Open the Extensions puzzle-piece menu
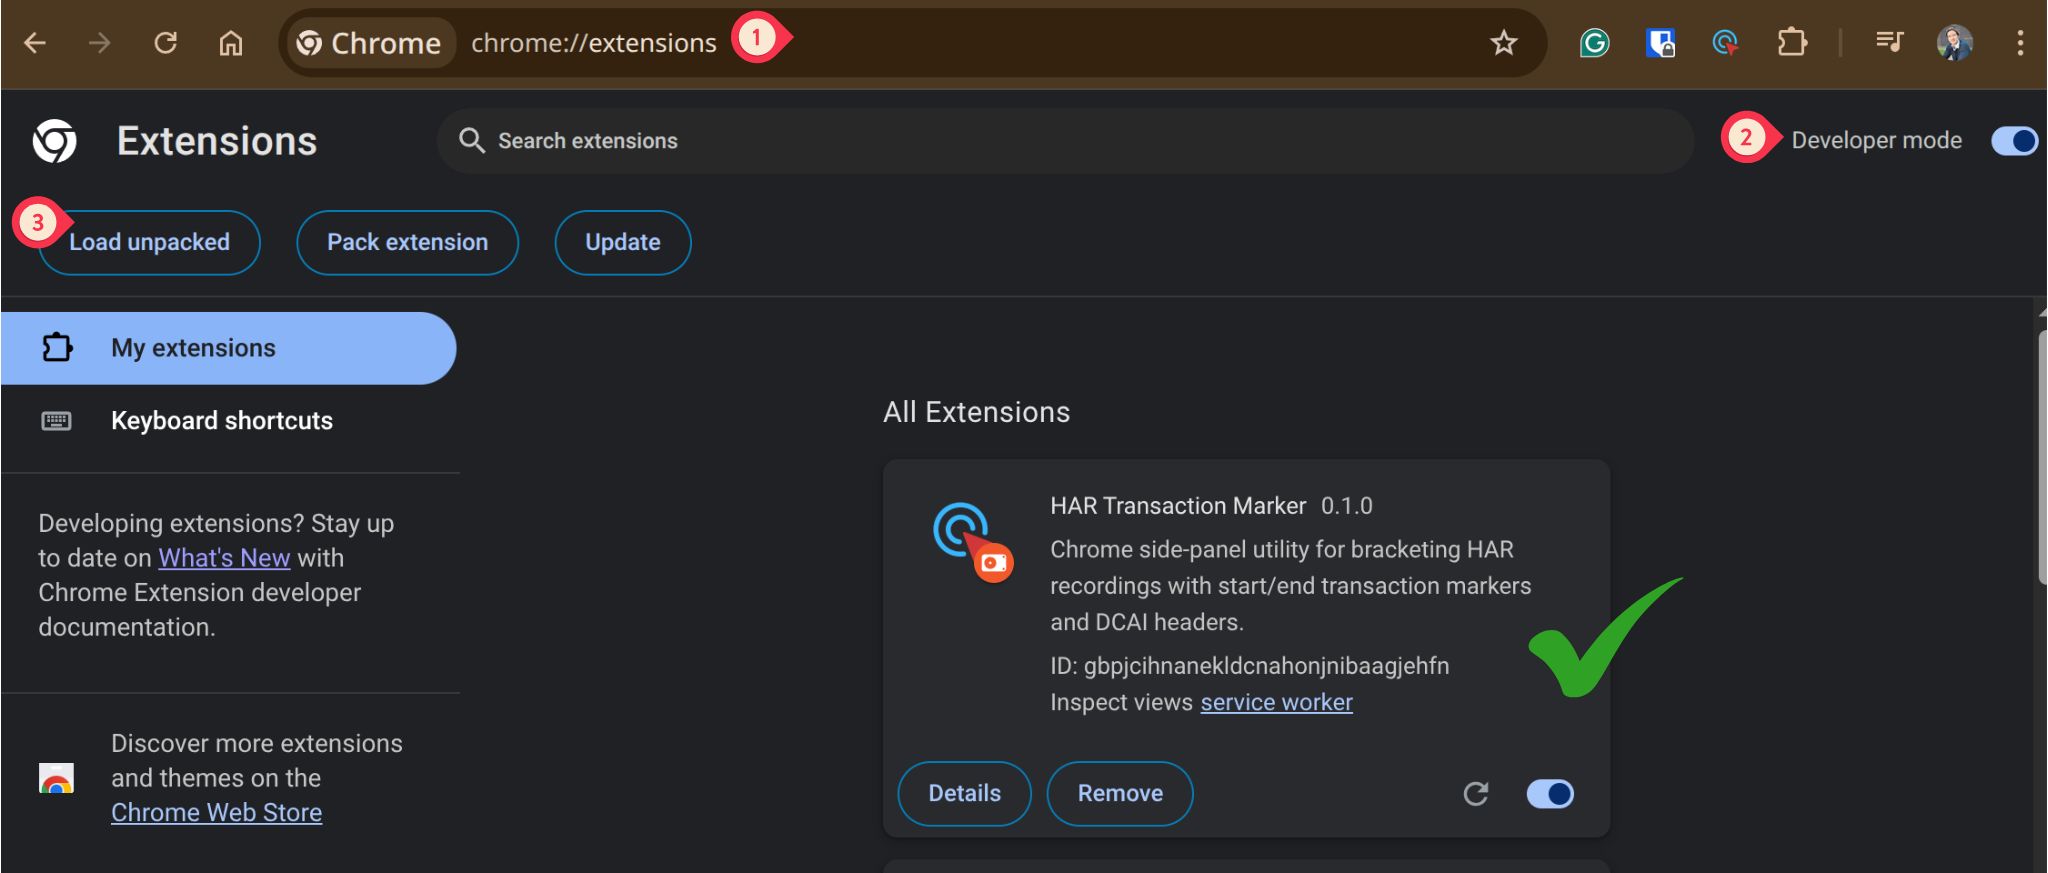The image size is (2048, 873). click(x=1792, y=43)
